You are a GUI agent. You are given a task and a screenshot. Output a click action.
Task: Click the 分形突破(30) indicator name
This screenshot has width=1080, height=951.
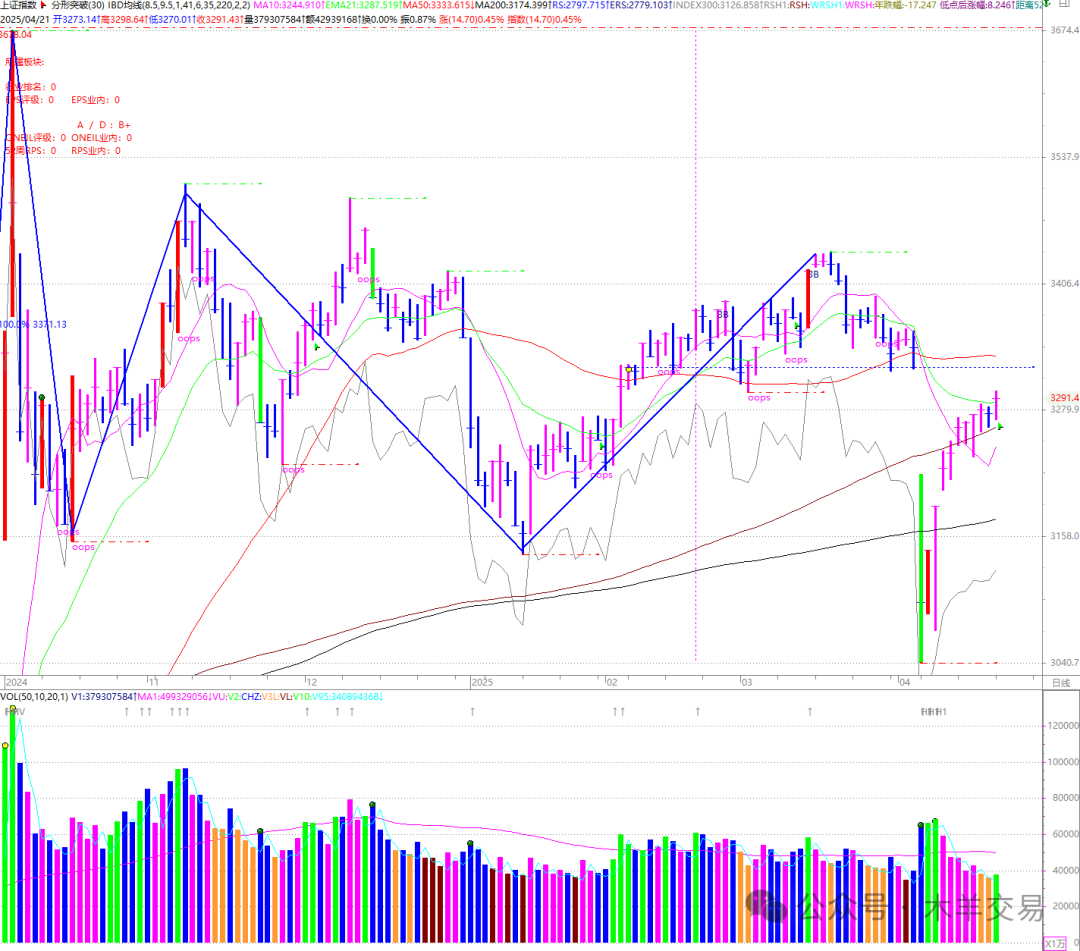click(x=78, y=6)
